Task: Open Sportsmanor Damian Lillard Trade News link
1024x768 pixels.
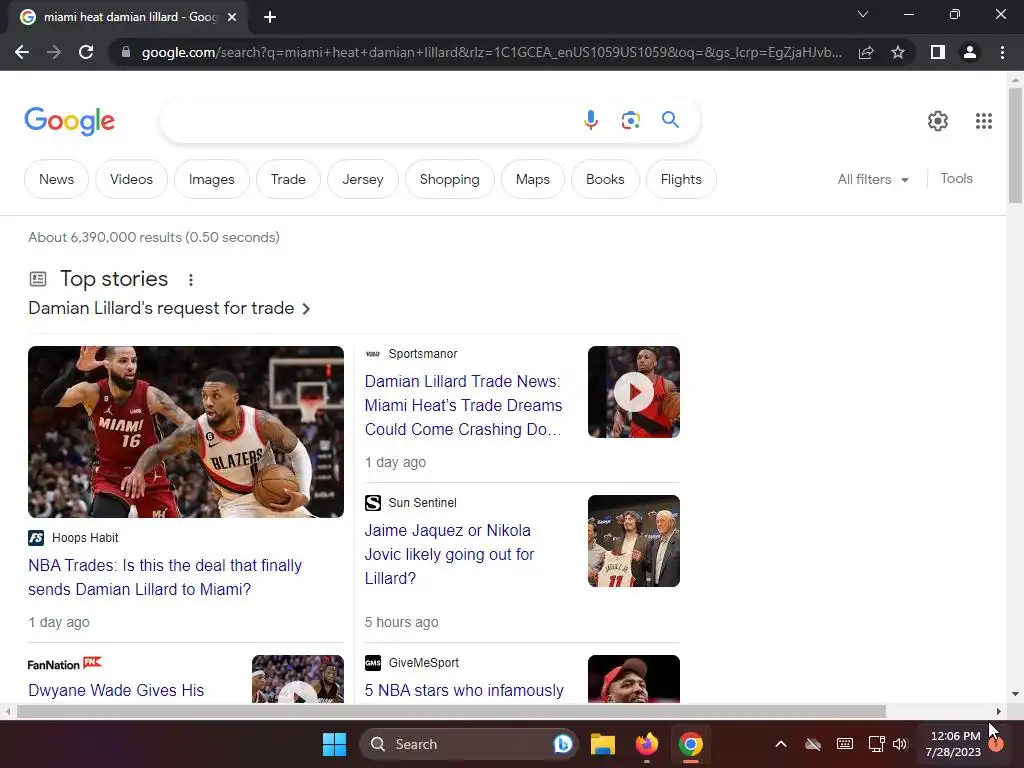Action: [x=463, y=405]
